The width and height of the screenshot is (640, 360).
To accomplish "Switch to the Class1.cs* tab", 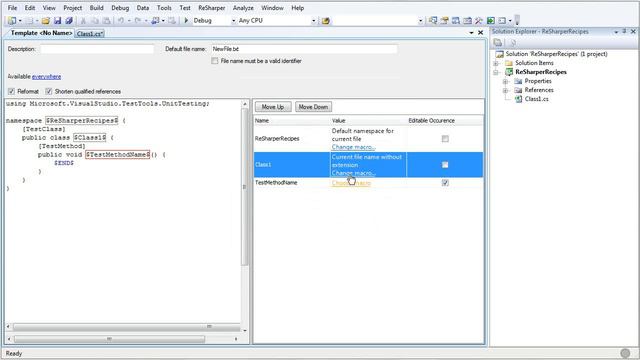I will [x=90, y=33].
